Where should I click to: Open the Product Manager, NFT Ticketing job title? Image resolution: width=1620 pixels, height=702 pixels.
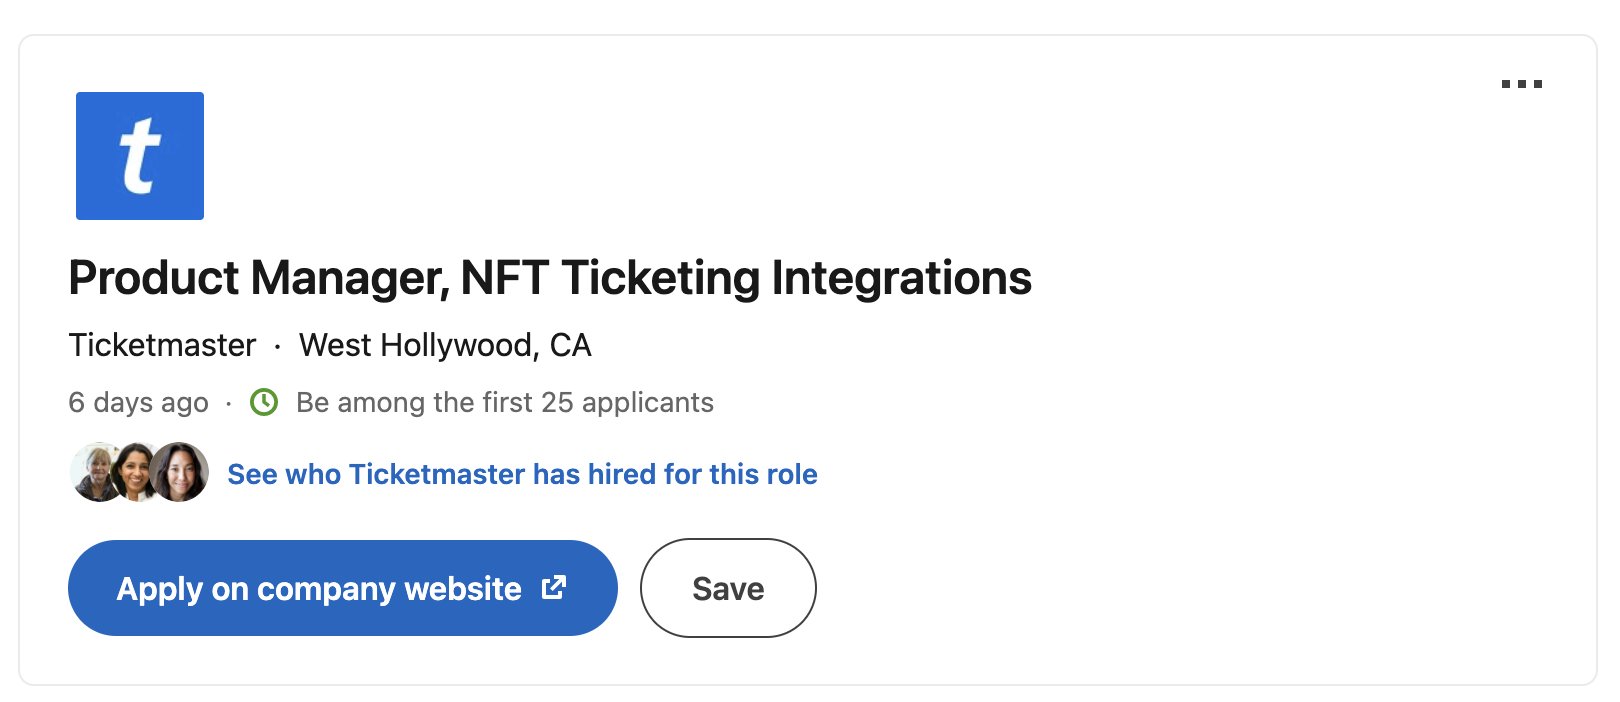click(x=550, y=278)
